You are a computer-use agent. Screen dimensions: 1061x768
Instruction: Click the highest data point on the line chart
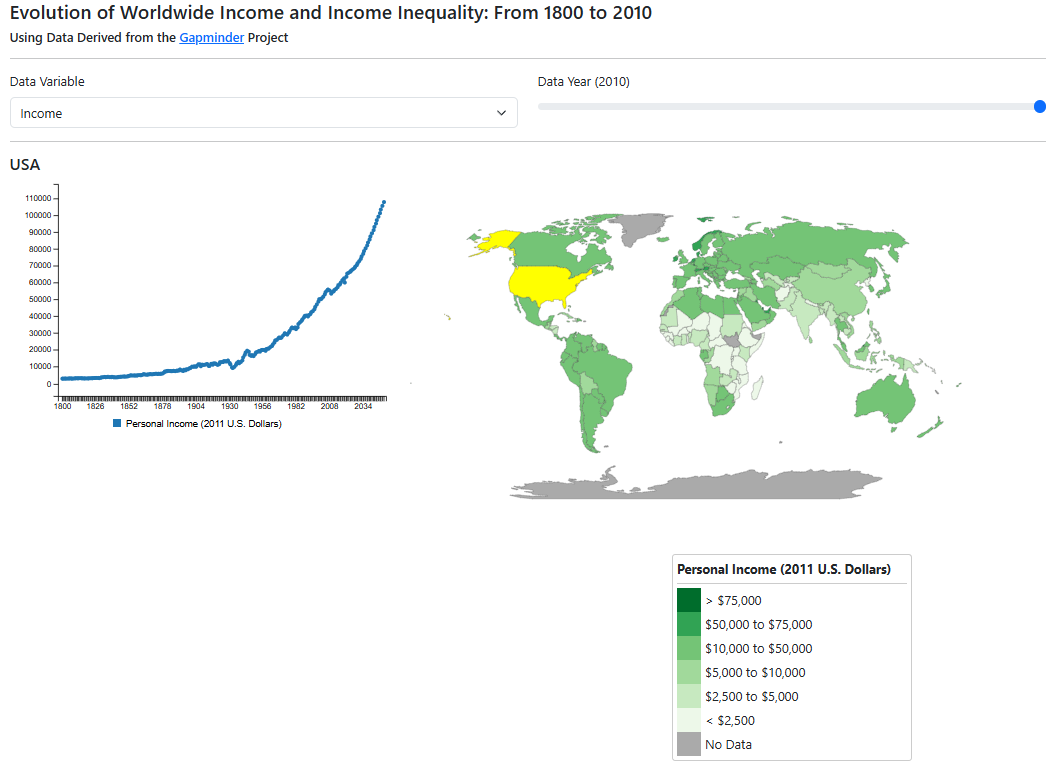383,202
